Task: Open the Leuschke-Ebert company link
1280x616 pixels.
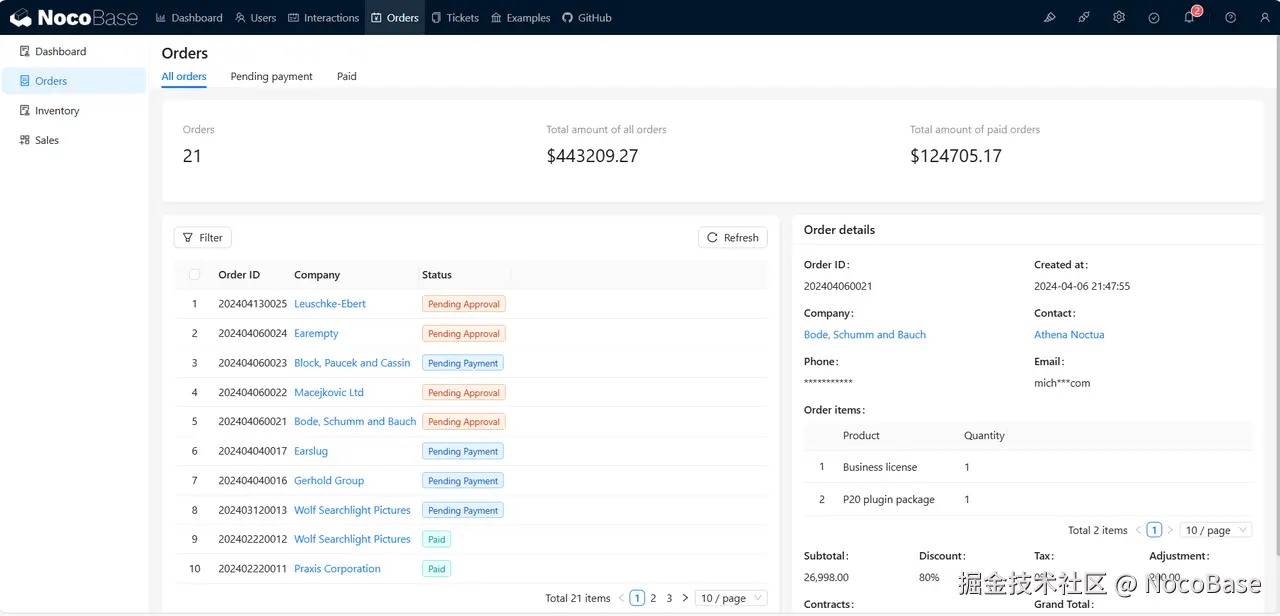Action: (x=330, y=304)
